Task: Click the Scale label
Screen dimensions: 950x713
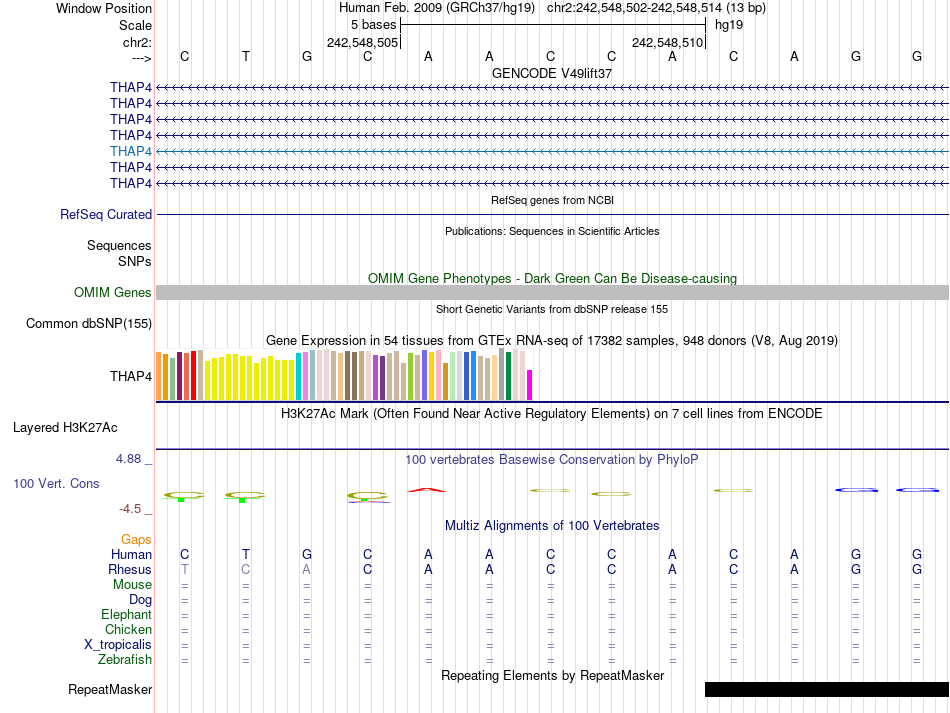Action: pos(136,25)
